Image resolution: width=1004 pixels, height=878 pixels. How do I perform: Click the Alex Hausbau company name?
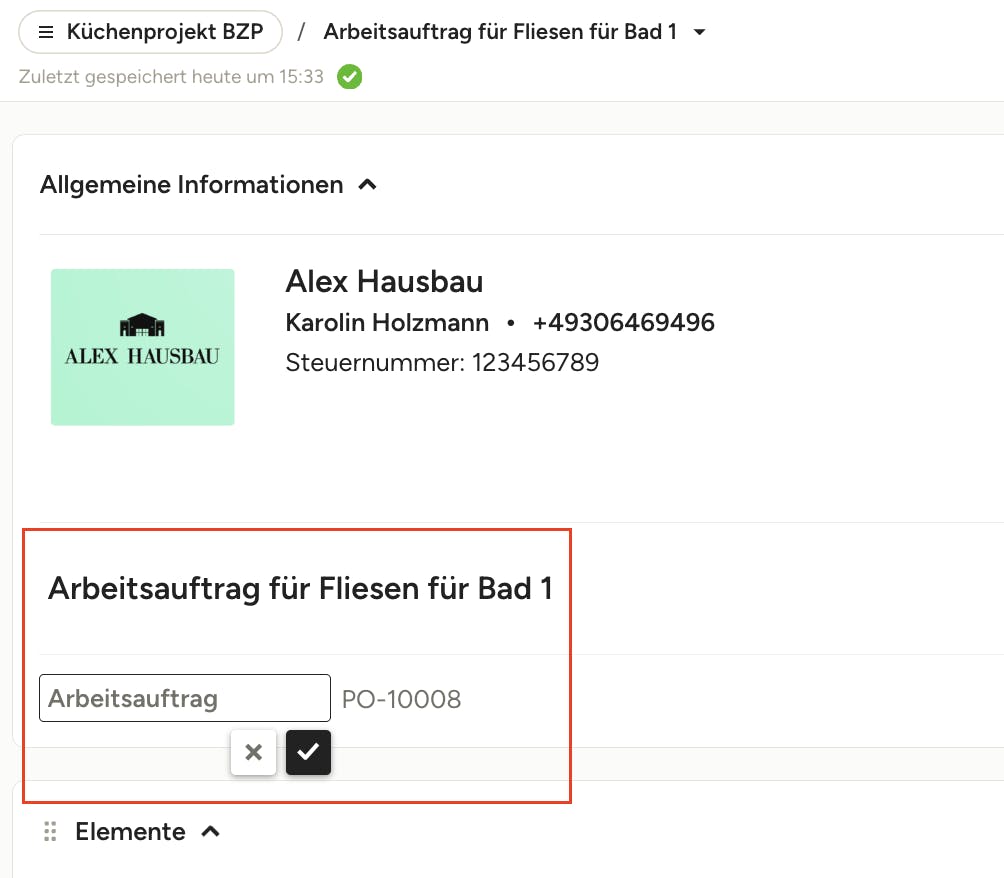tap(384, 282)
